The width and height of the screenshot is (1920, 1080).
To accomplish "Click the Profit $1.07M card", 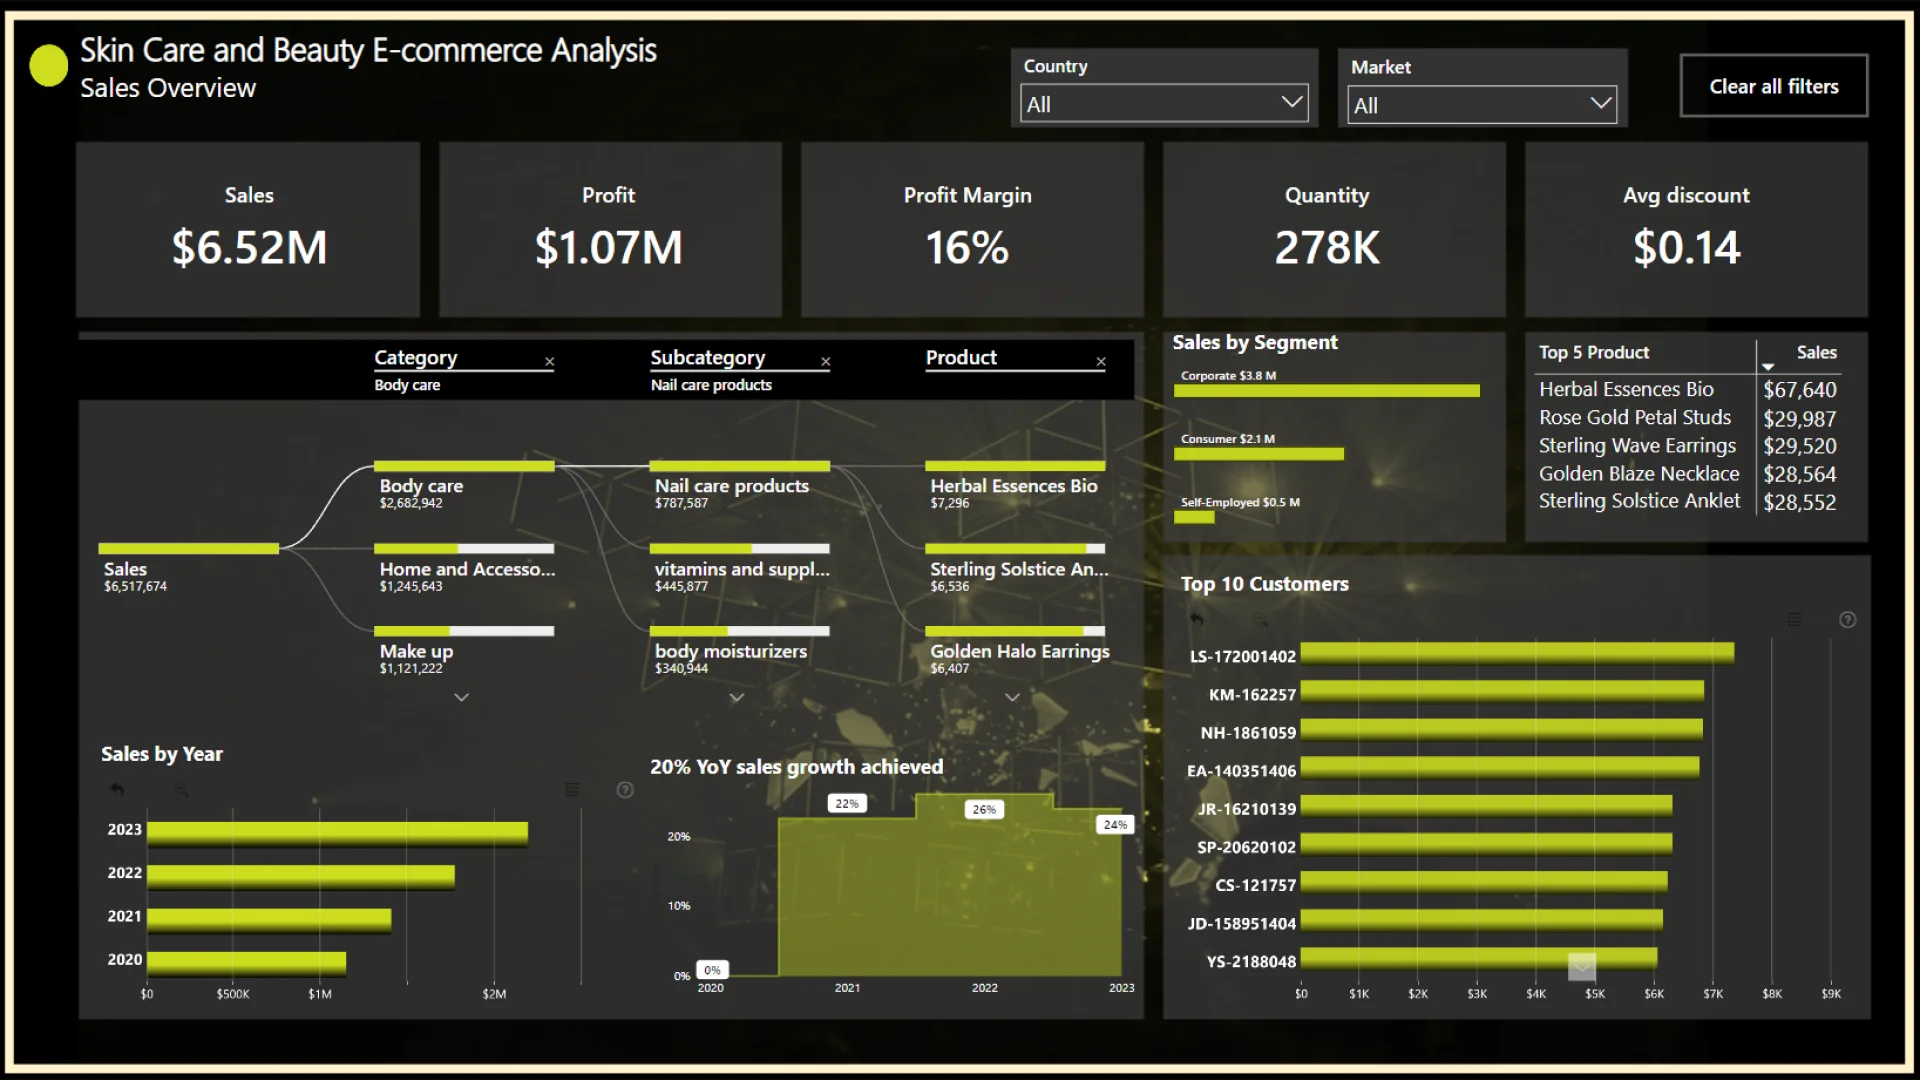I will click(609, 229).
